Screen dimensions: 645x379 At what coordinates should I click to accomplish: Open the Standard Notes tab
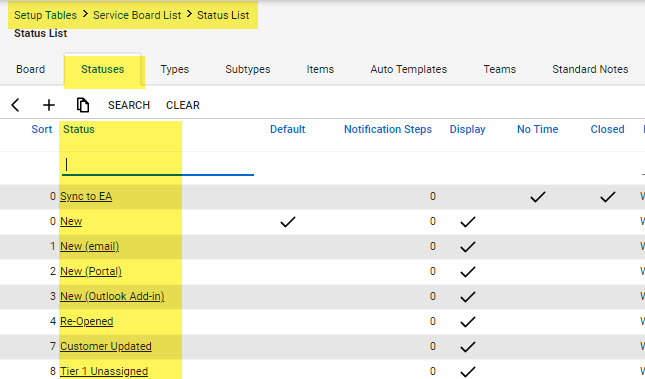590,69
